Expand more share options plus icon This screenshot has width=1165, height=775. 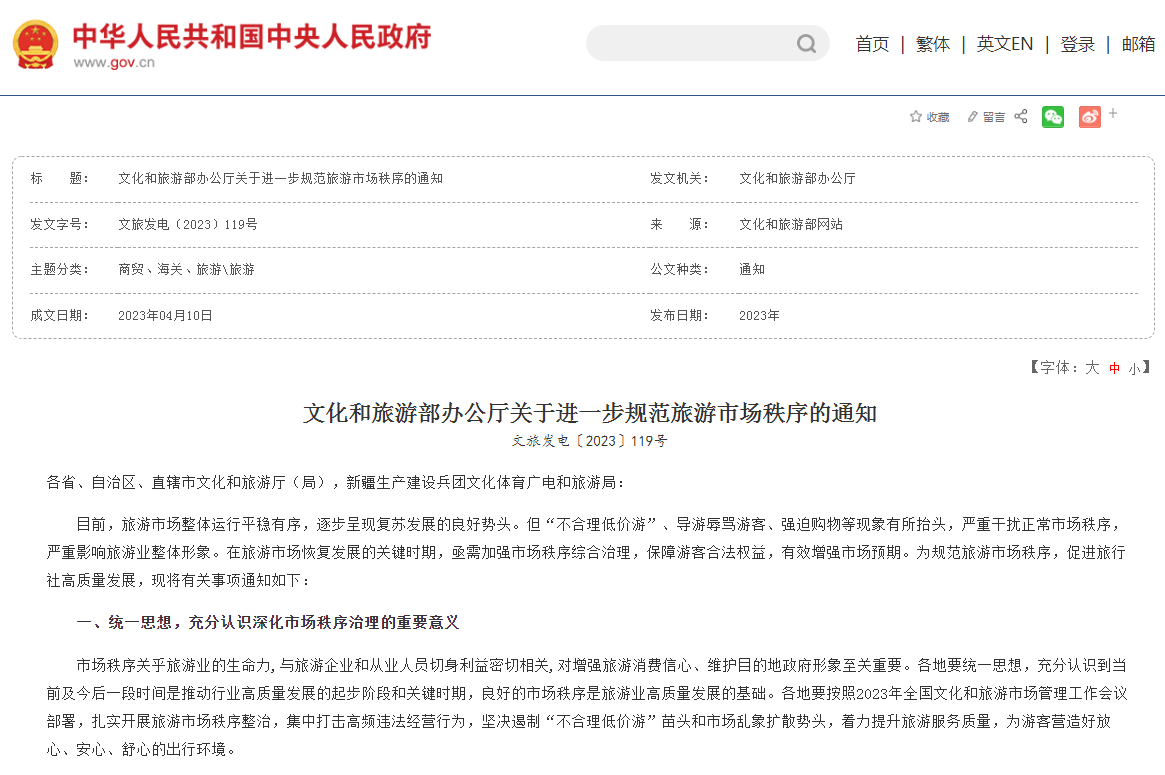[1113, 113]
